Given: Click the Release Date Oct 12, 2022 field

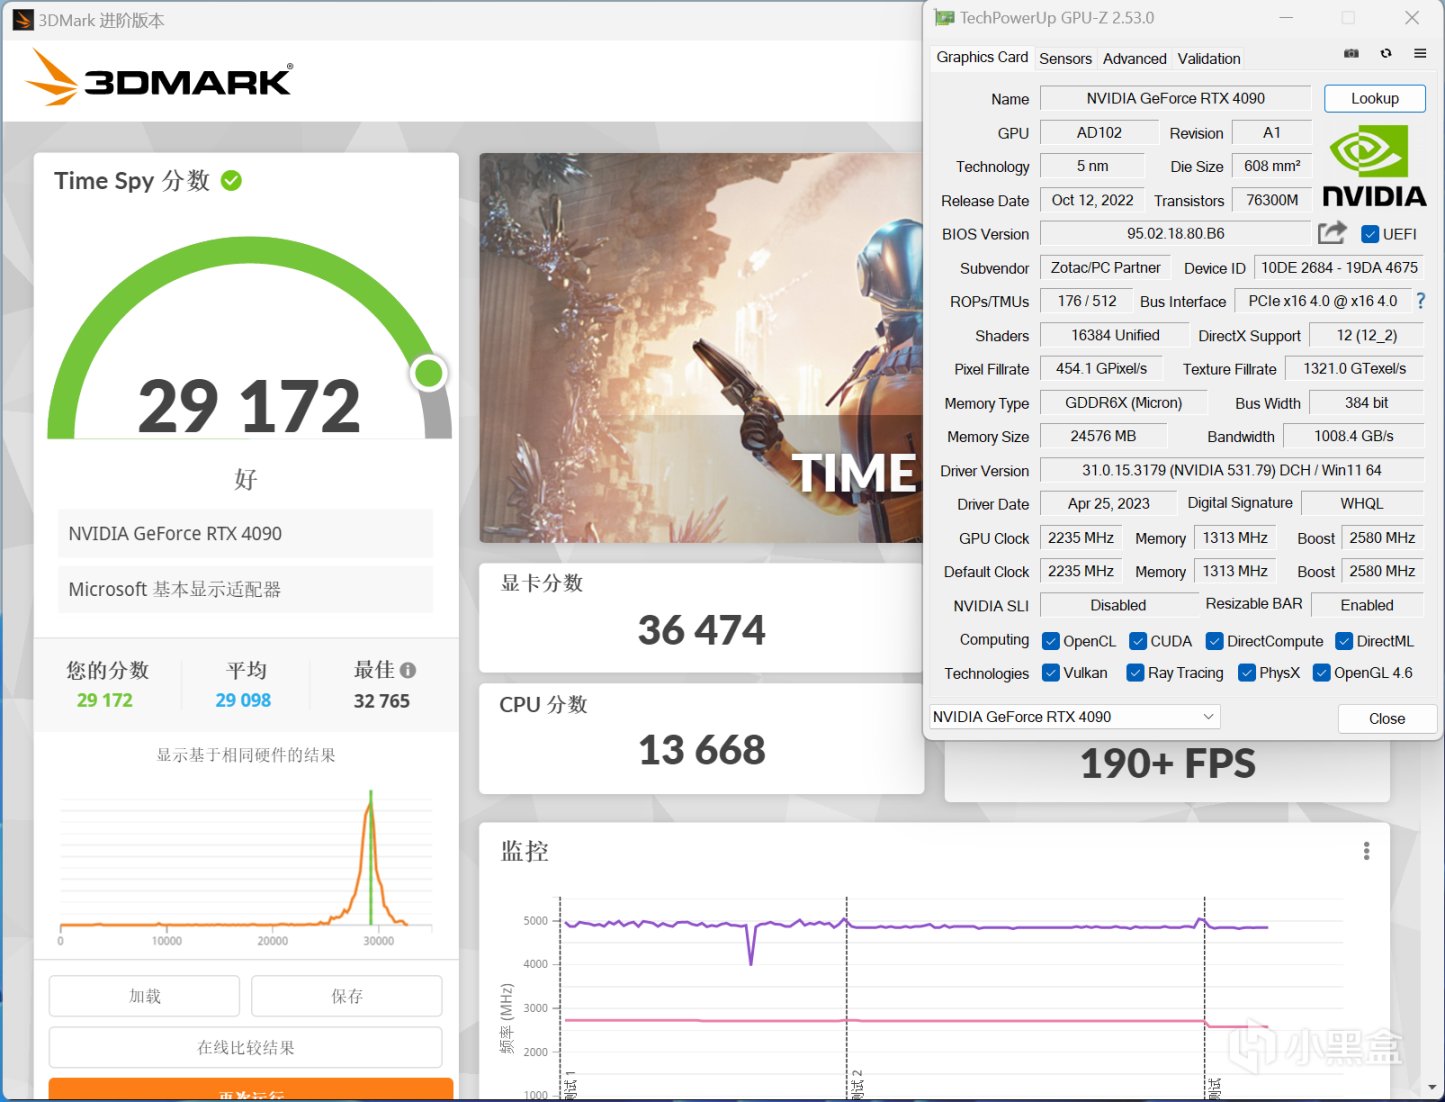Looking at the screenshot, I should (1092, 200).
